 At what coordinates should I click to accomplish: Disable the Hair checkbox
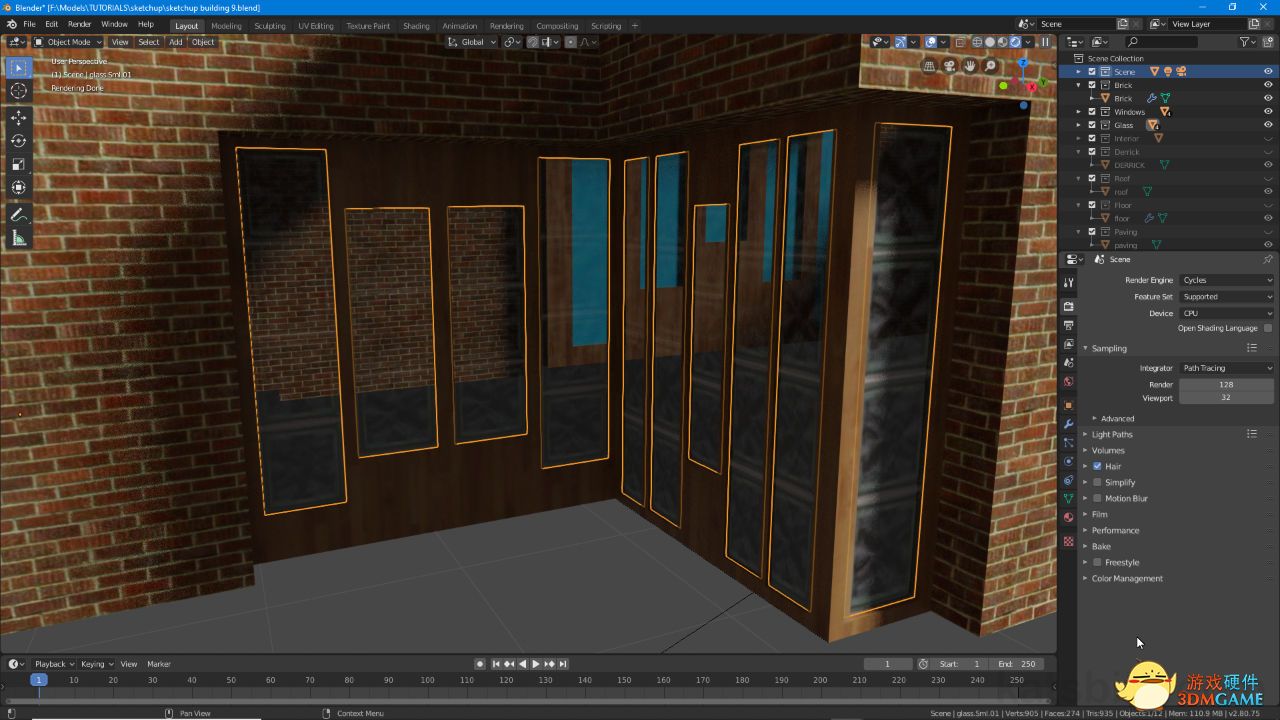point(1097,466)
